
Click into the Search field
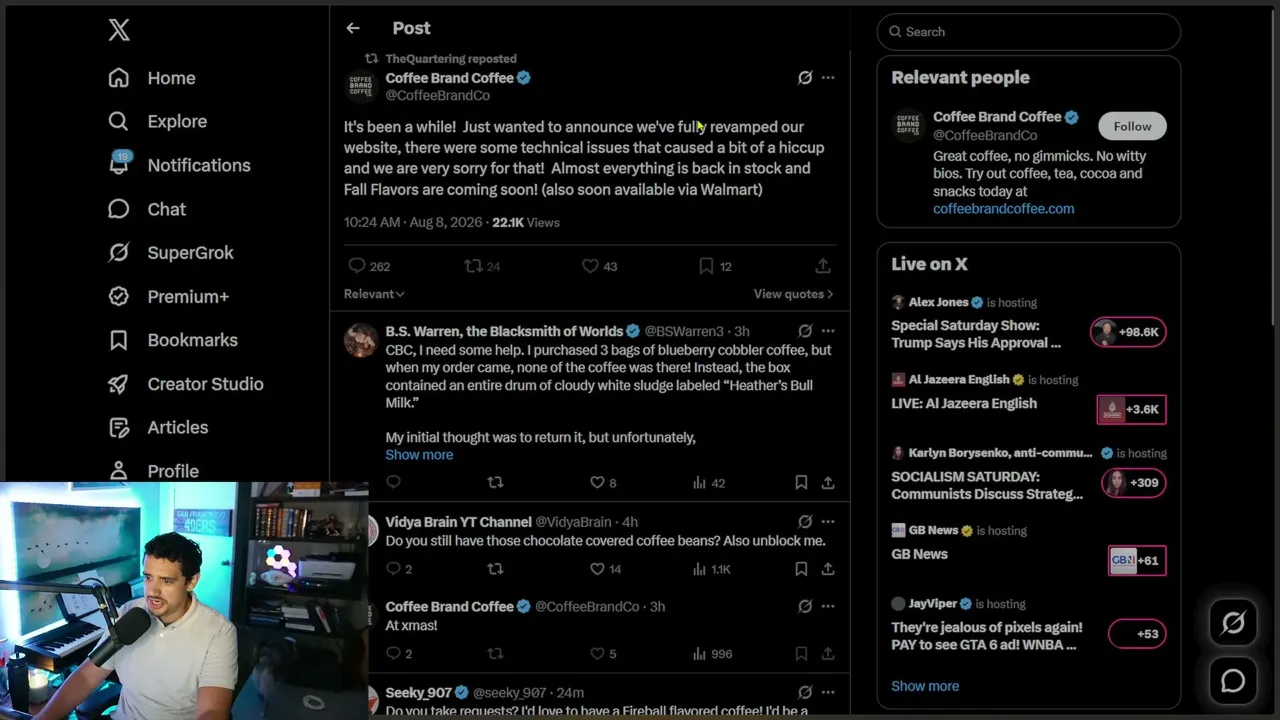coord(1029,32)
